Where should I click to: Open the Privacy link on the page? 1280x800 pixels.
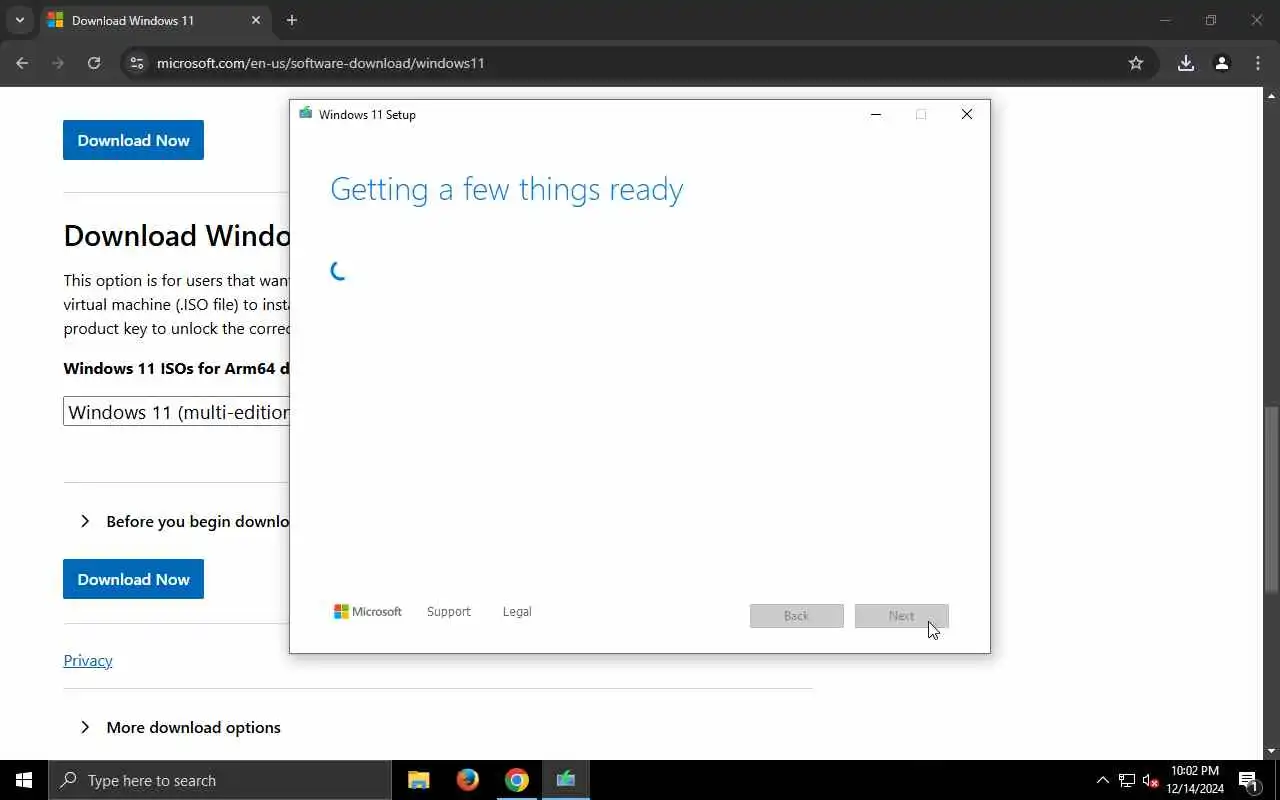[x=88, y=660]
